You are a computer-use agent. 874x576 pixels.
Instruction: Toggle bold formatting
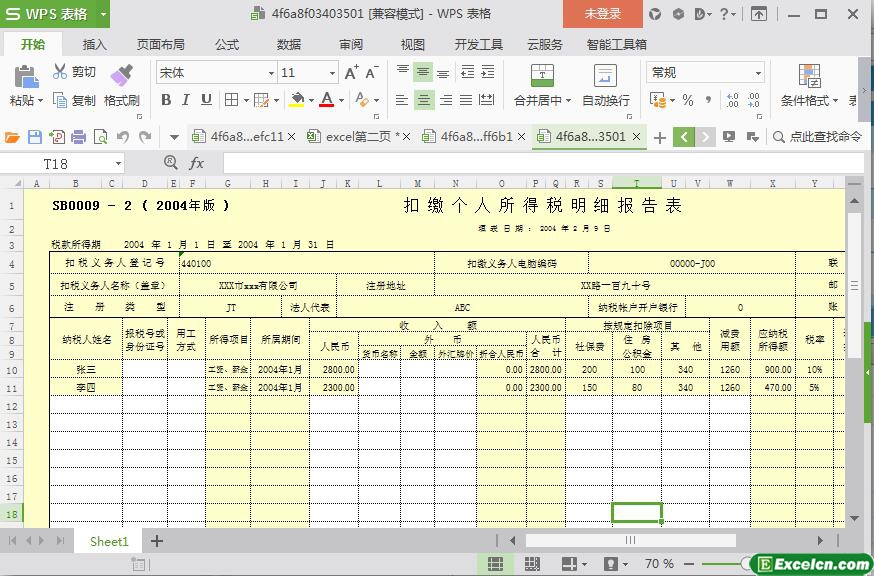[166, 100]
